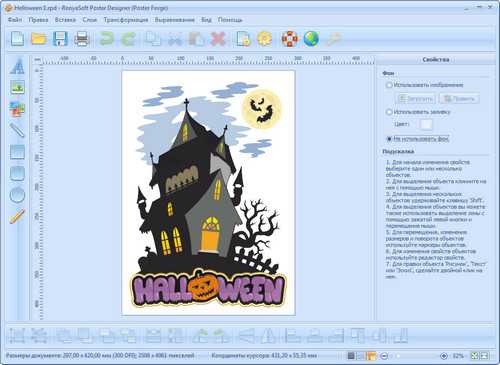
Task: Click the lifebuoy Help icon
Action: tap(290, 39)
